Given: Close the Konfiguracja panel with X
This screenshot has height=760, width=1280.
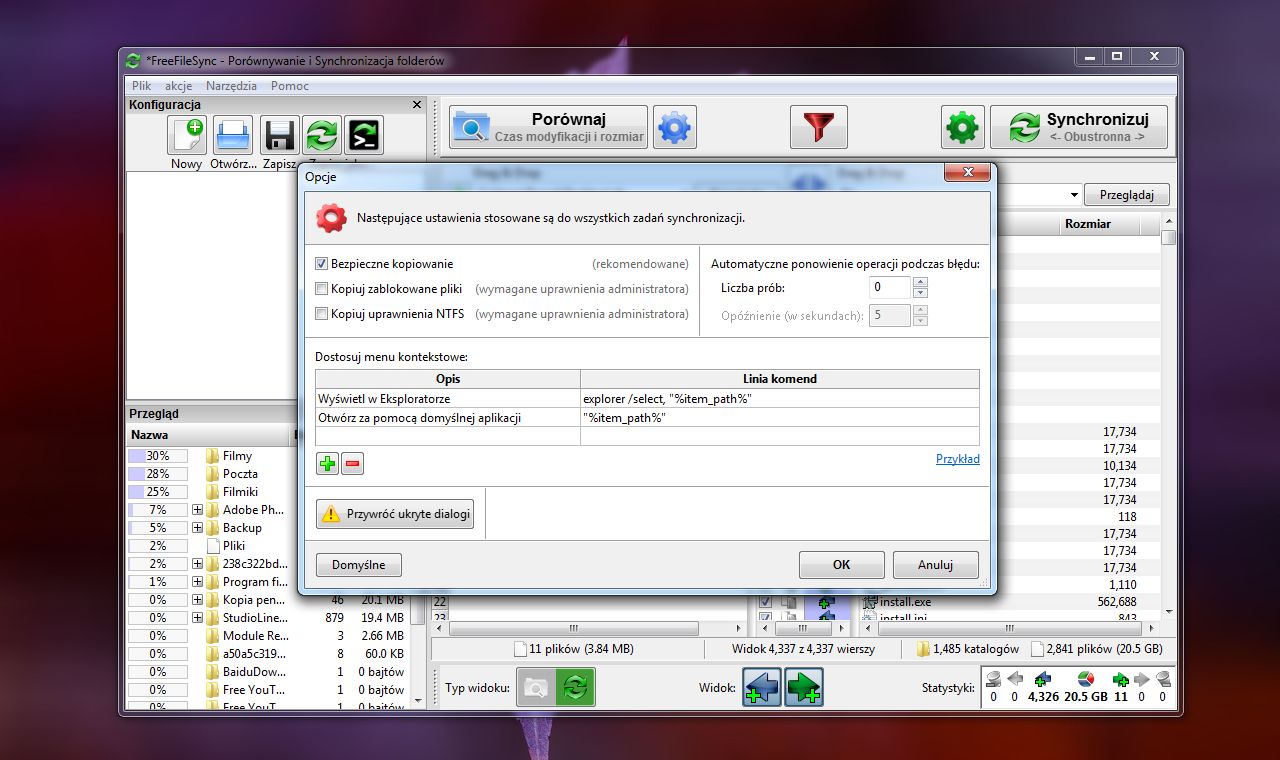Looking at the screenshot, I should coord(417,104).
